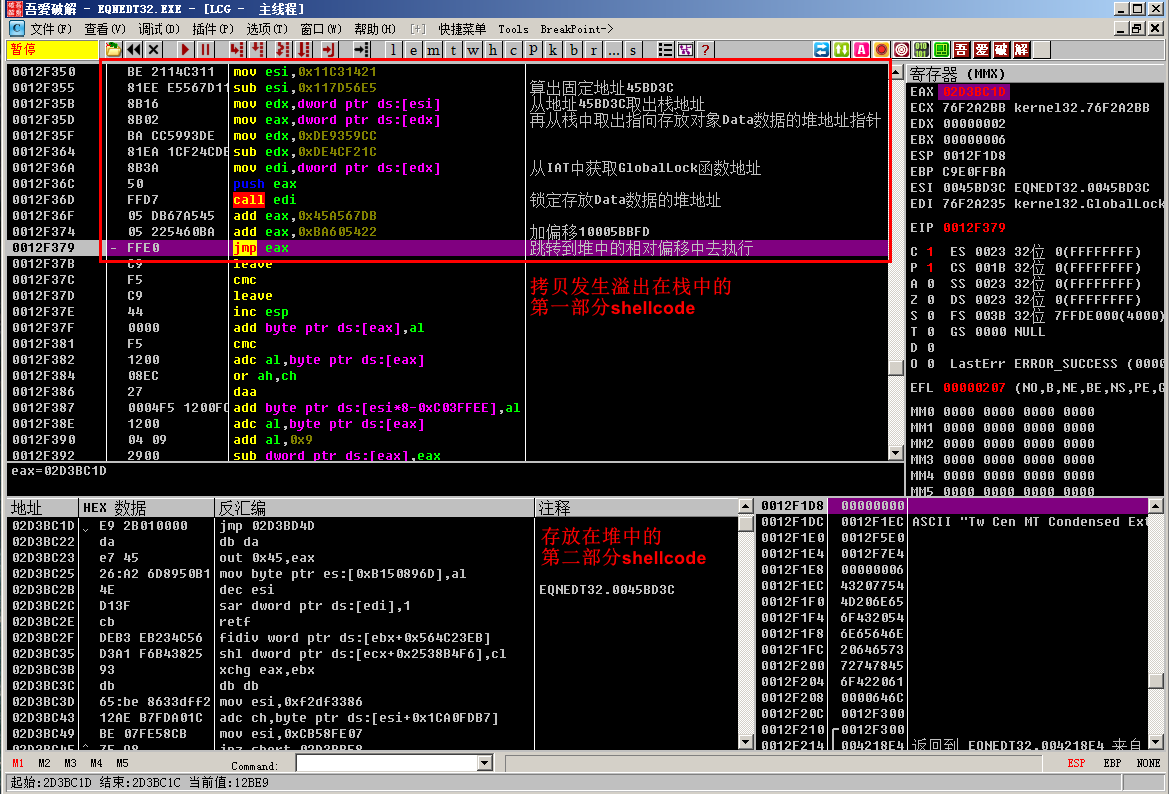Click the Close program X toolbar icon
The height and width of the screenshot is (794, 1169).
(154, 50)
